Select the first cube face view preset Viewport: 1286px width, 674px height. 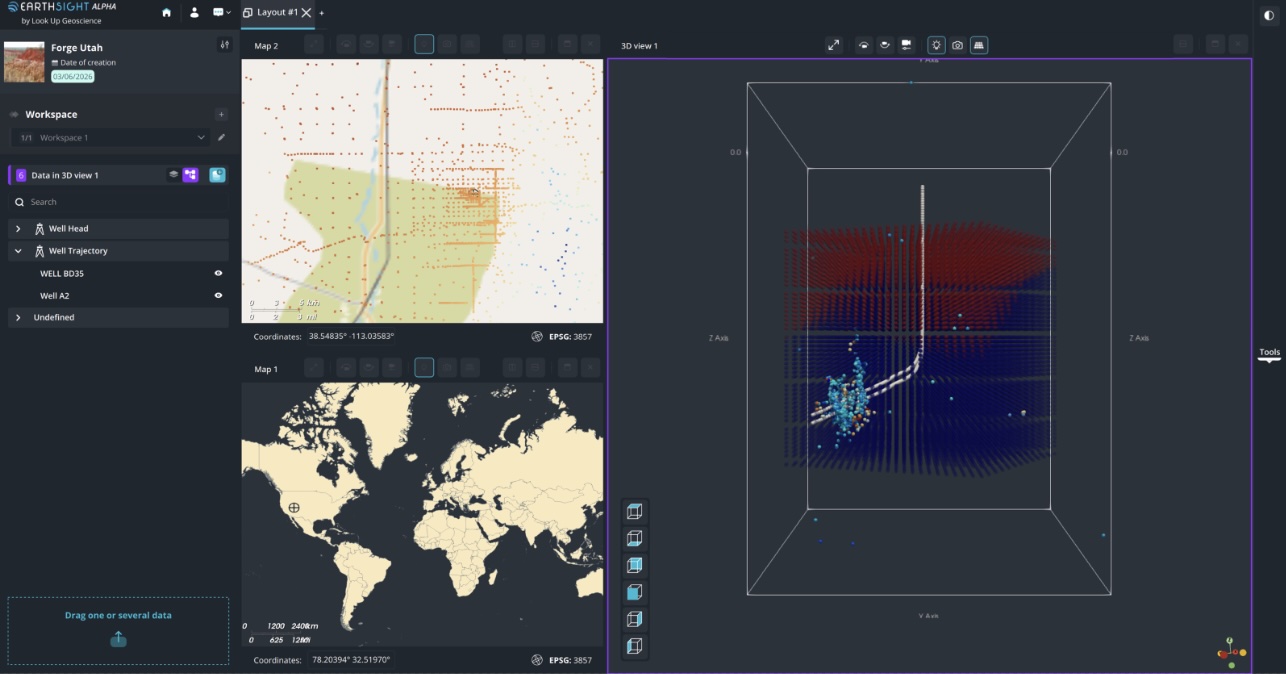pyautogui.click(x=634, y=512)
